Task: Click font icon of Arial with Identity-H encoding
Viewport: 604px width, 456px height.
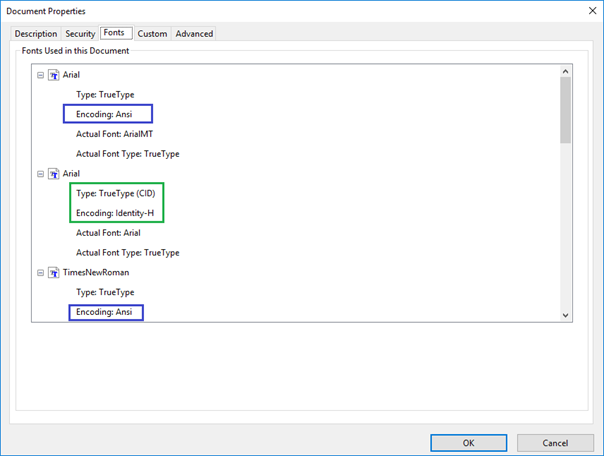Action: tap(54, 173)
